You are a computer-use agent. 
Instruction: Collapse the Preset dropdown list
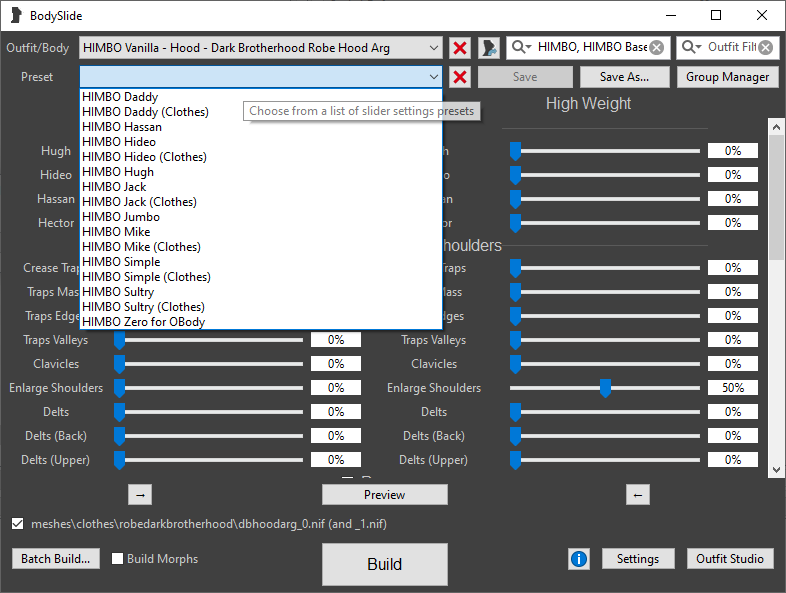pos(434,77)
